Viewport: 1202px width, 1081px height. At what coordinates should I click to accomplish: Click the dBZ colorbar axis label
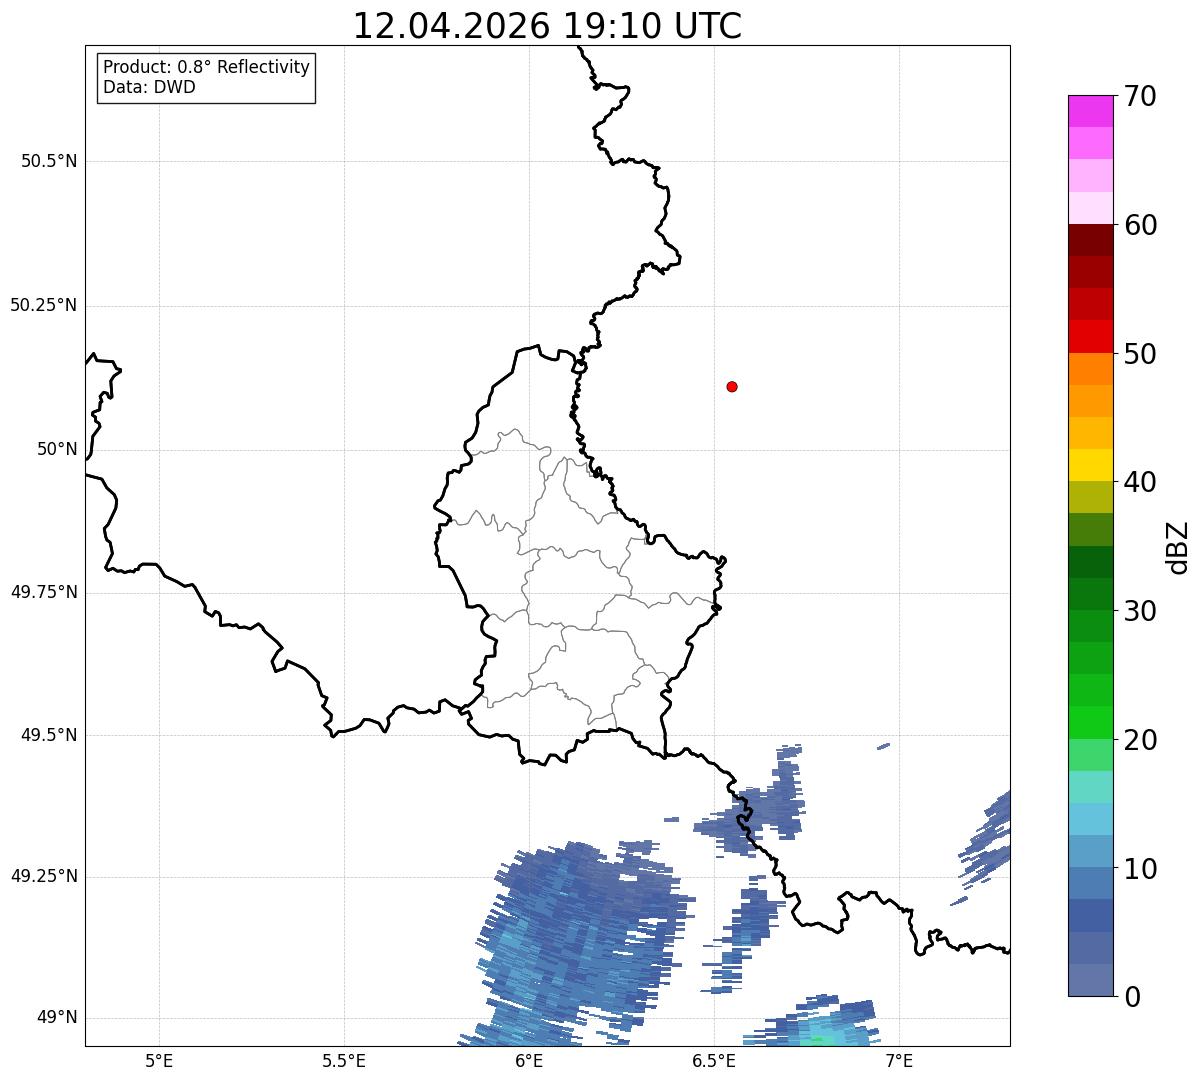coord(1177,547)
